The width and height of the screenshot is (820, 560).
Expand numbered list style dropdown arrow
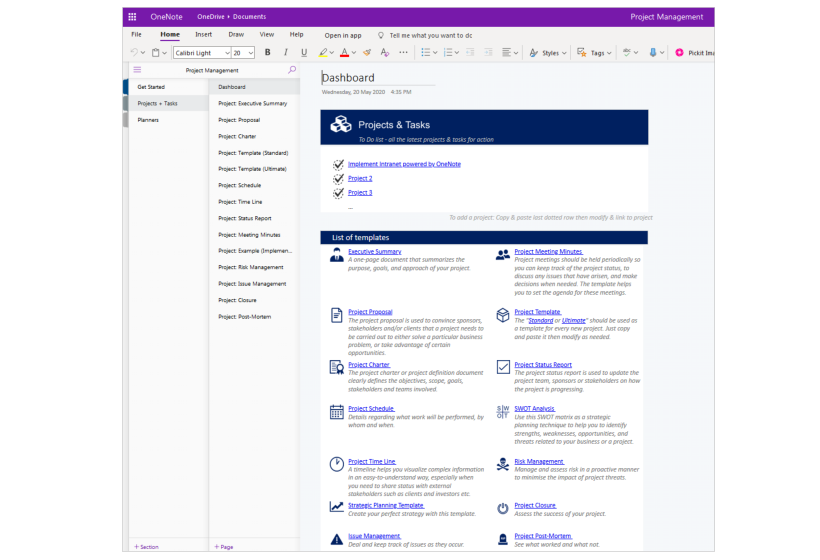(457, 53)
